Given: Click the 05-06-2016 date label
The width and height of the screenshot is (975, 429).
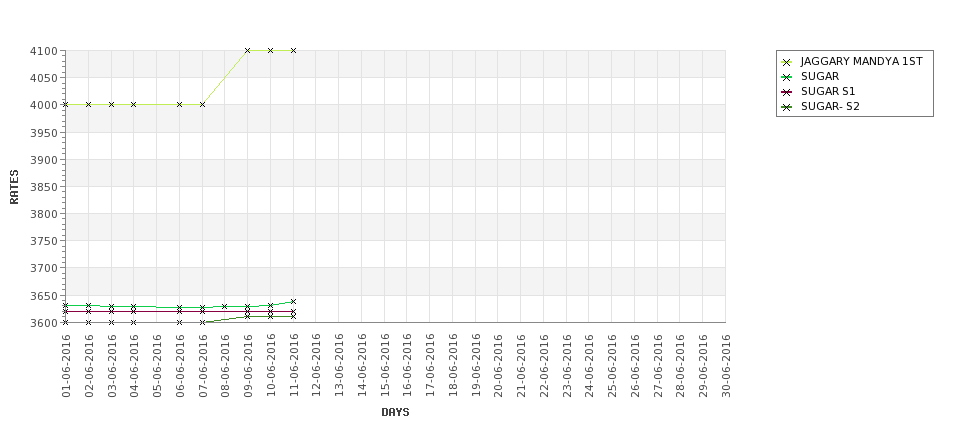Looking at the screenshot, I should point(157,366).
